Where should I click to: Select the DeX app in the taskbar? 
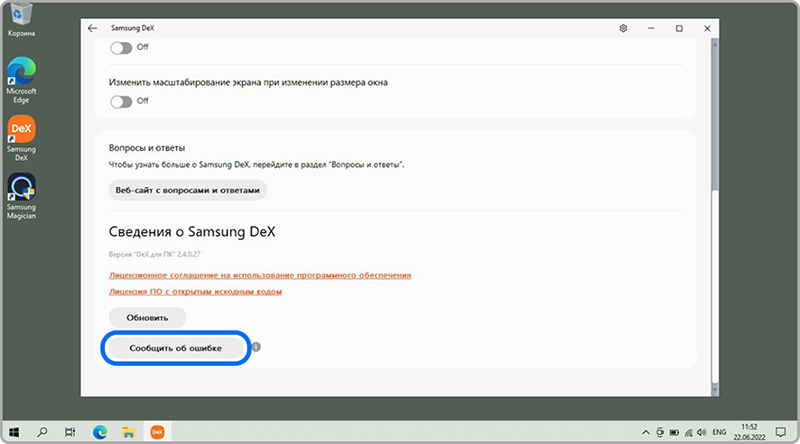157,432
